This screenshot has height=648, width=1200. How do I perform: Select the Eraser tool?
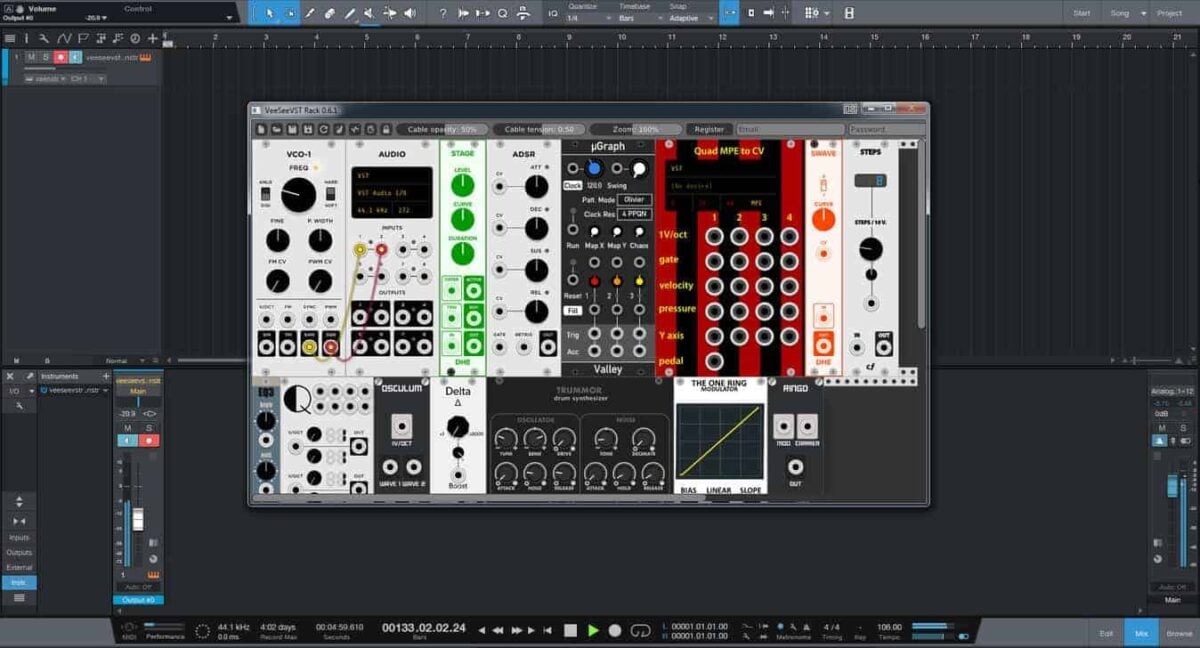pos(329,12)
